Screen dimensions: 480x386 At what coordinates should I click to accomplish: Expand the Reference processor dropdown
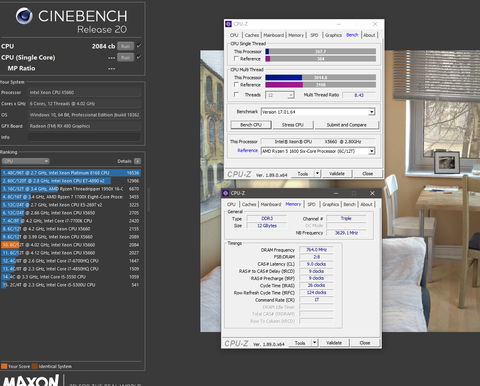[x=371, y=151]
